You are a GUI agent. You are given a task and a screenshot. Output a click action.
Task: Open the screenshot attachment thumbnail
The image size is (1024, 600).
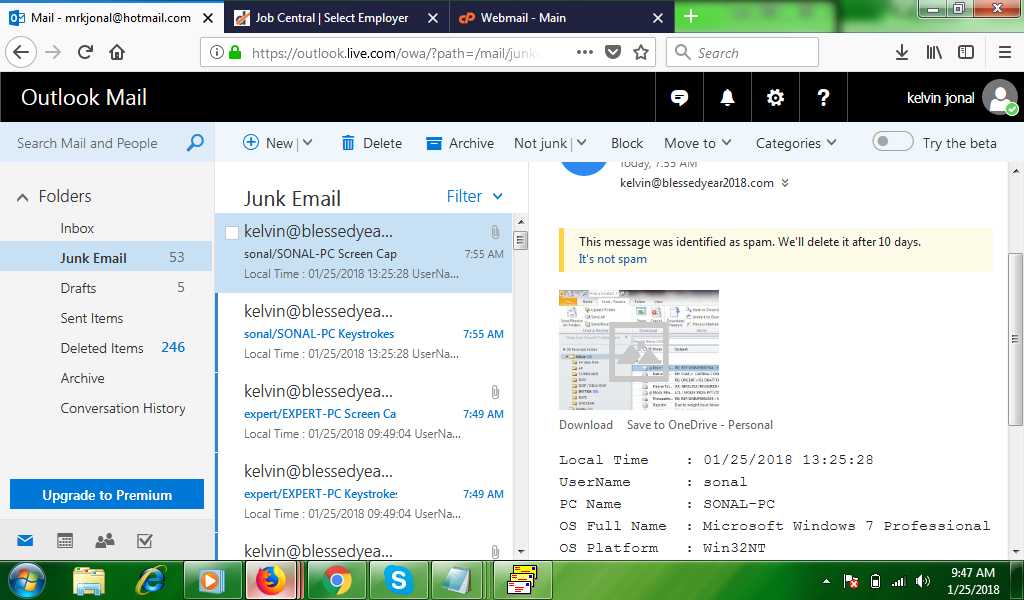(x=639, y=350)
